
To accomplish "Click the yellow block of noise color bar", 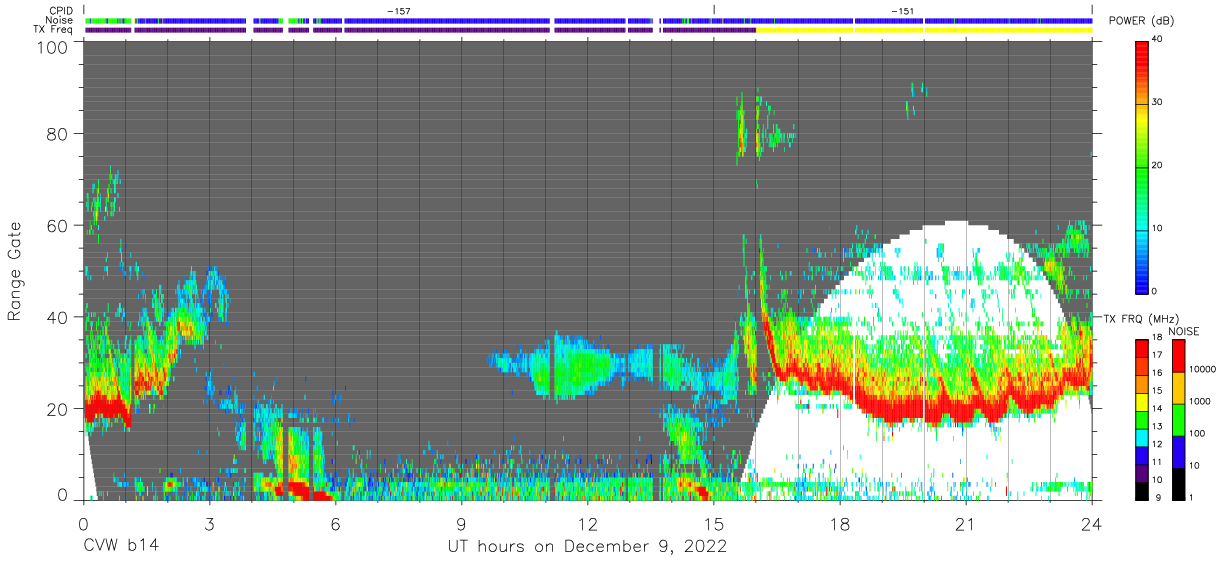I will (x=1180, y=388).
